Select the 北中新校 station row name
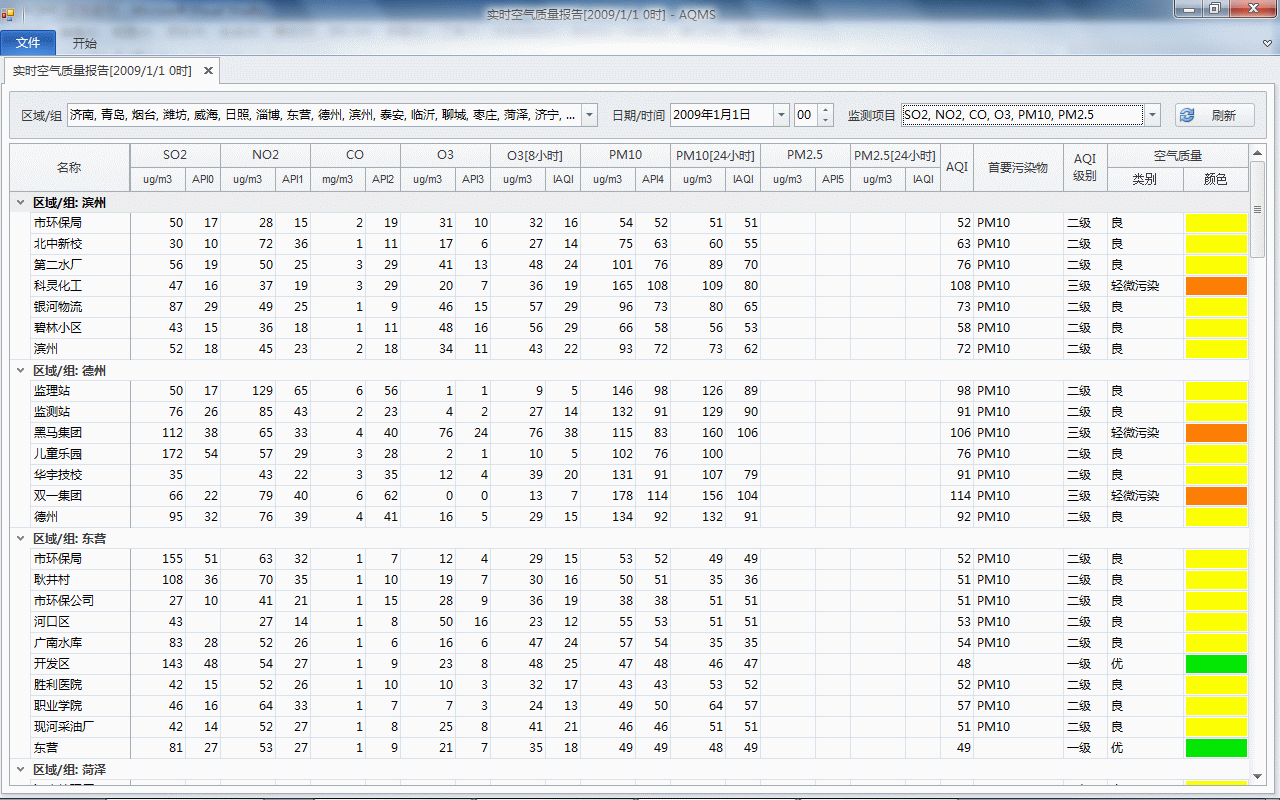 coord(58,244)
